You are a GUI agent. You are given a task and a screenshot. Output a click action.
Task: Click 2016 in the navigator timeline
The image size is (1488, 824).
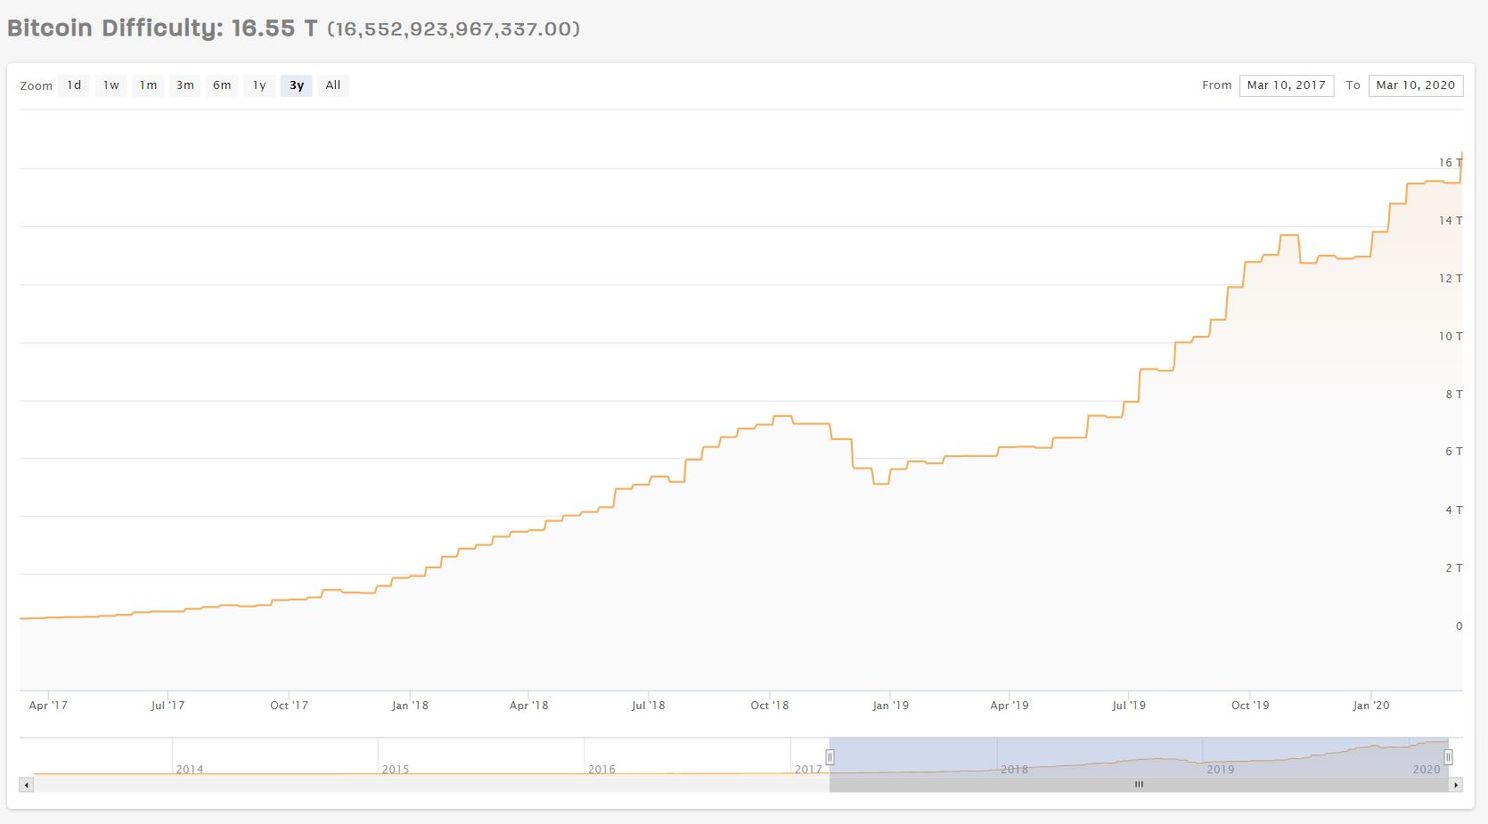[x=601, y=769]
